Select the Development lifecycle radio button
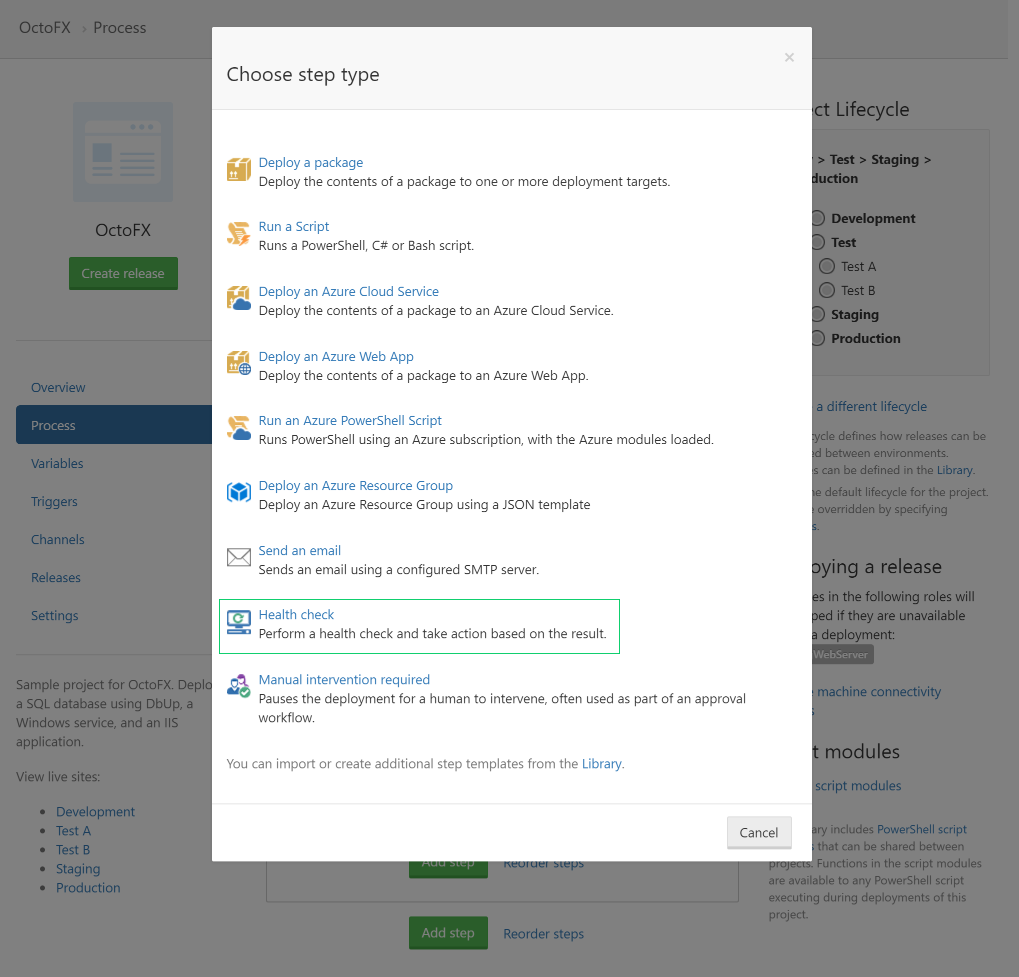The width and height of the screenshot is (1019, 977). tap(817, 218)
